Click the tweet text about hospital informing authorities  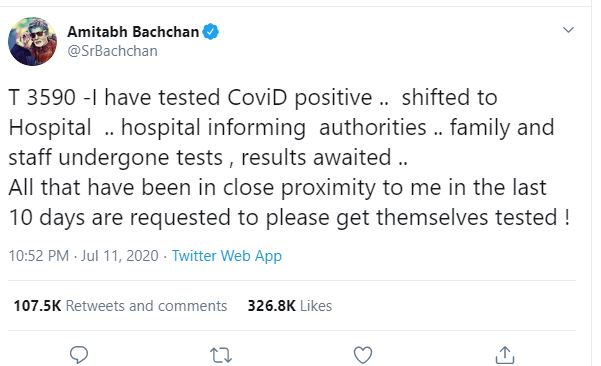274,127
